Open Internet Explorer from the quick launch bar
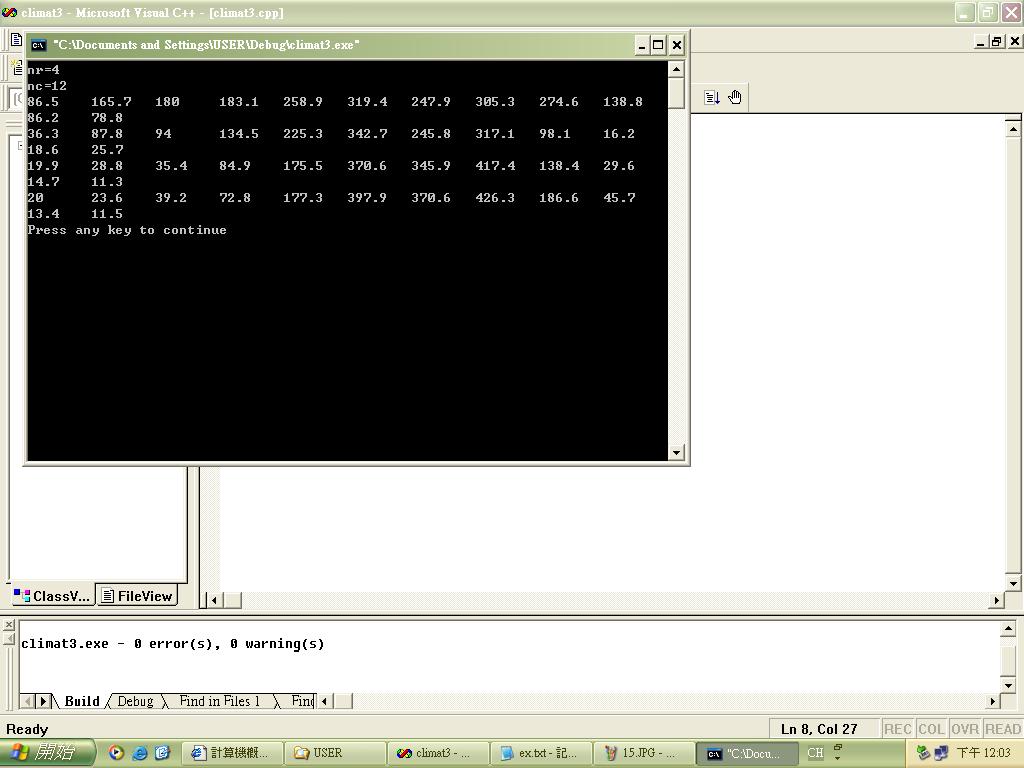Image resolution: width=1024 pixels, height=768 pixels. click(x=140, y=753)
